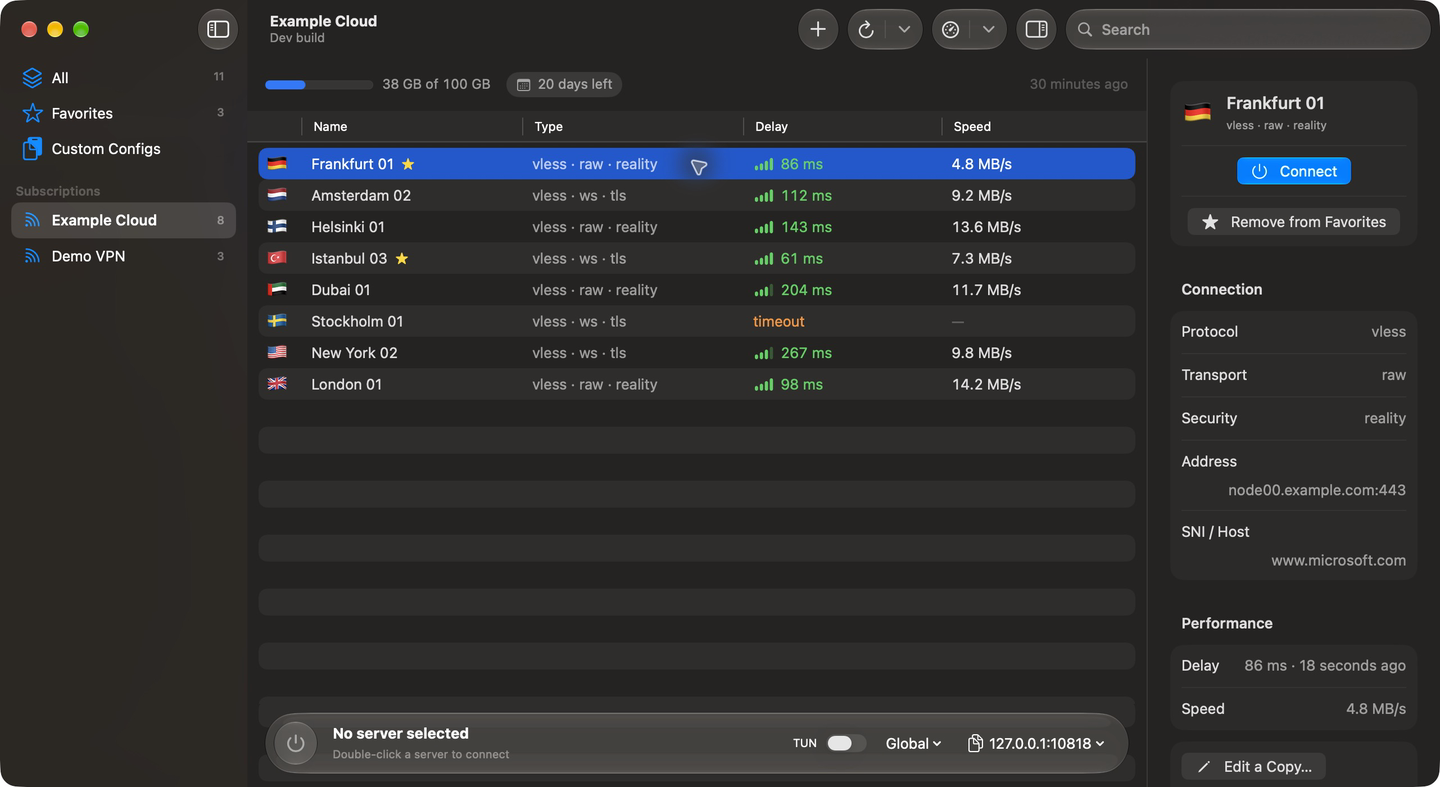Open the refresh options dropdown arrow
1440x787 pixels.
(x=904, y=29)
